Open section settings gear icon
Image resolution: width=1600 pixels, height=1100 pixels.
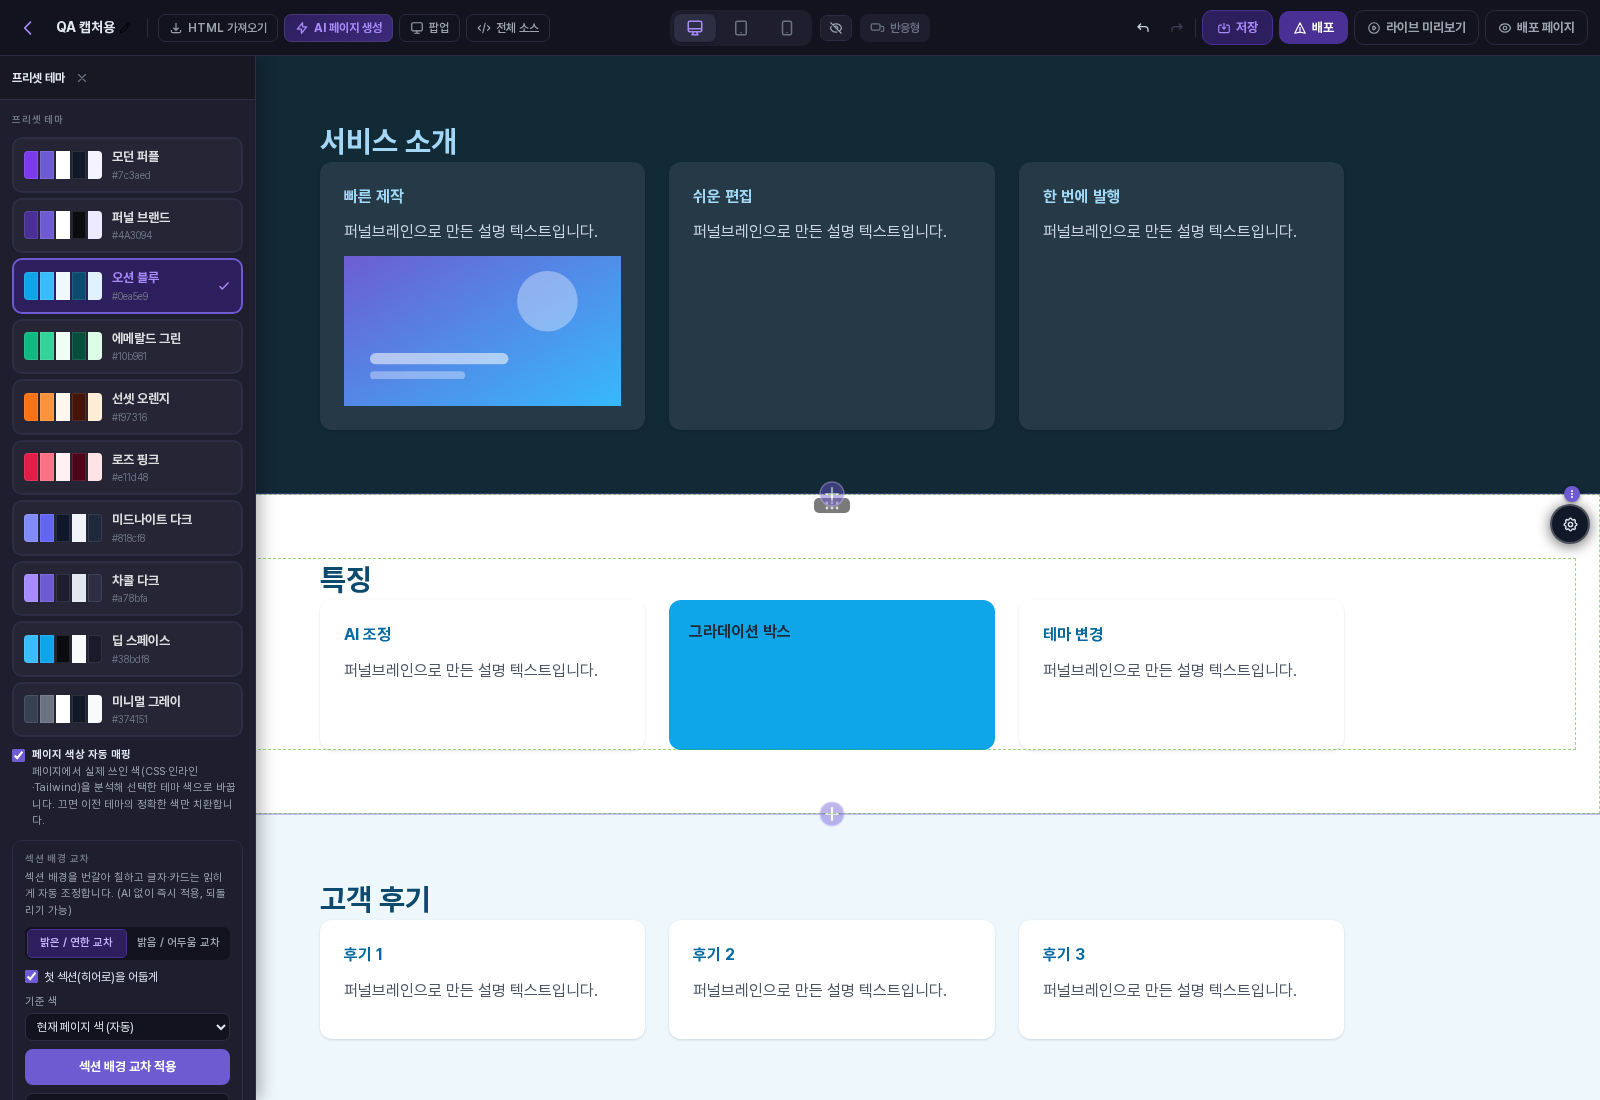pos(1570,524)
